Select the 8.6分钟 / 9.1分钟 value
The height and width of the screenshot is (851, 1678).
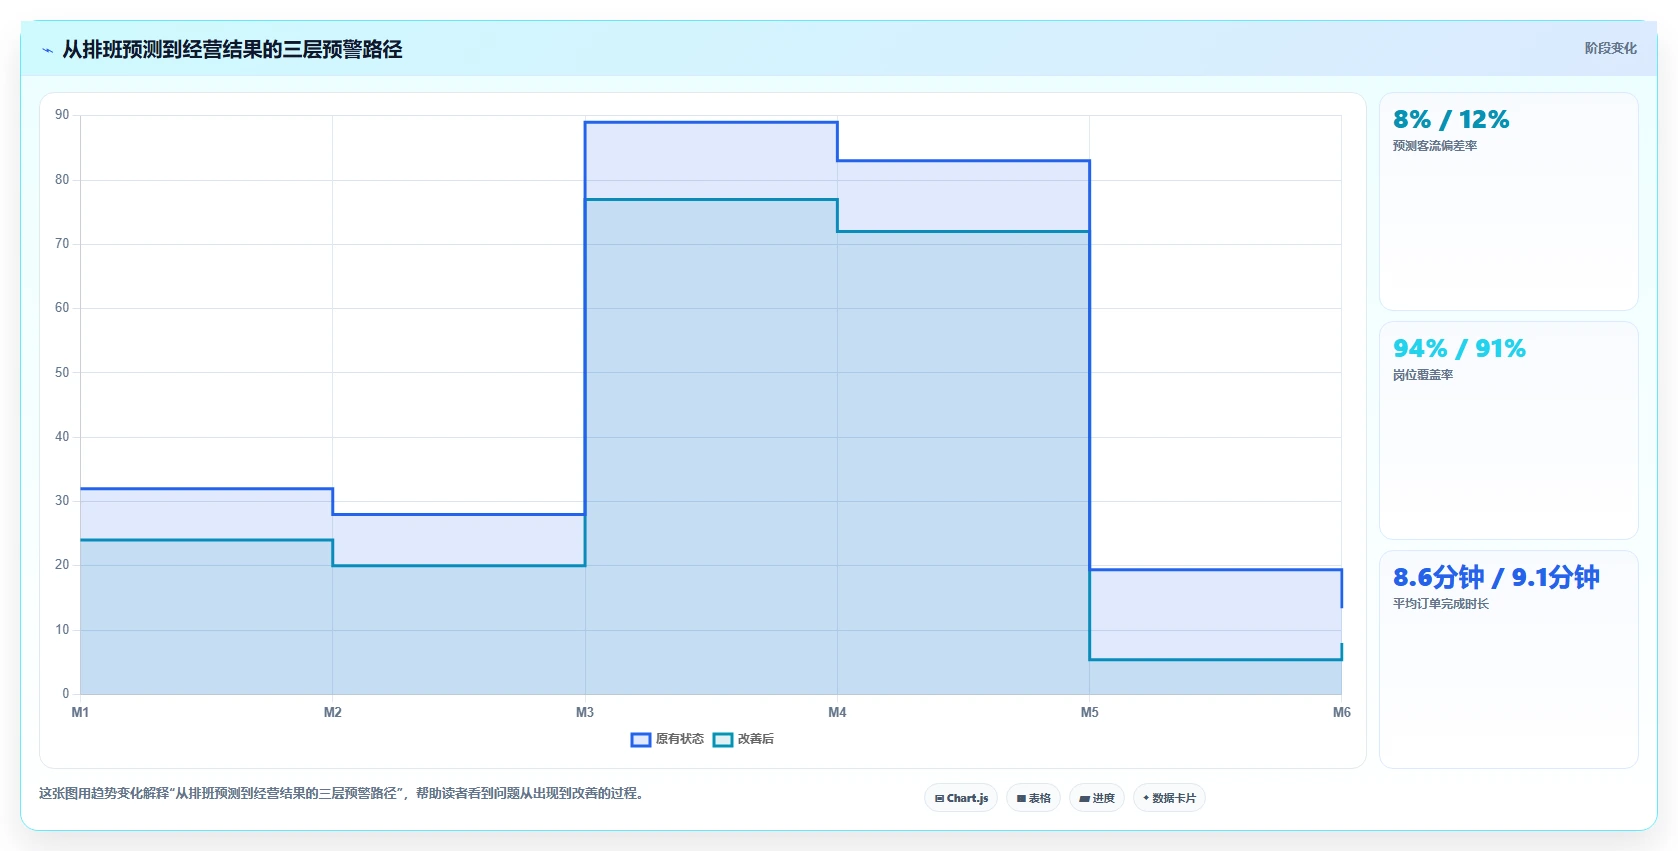point(1496,577)
